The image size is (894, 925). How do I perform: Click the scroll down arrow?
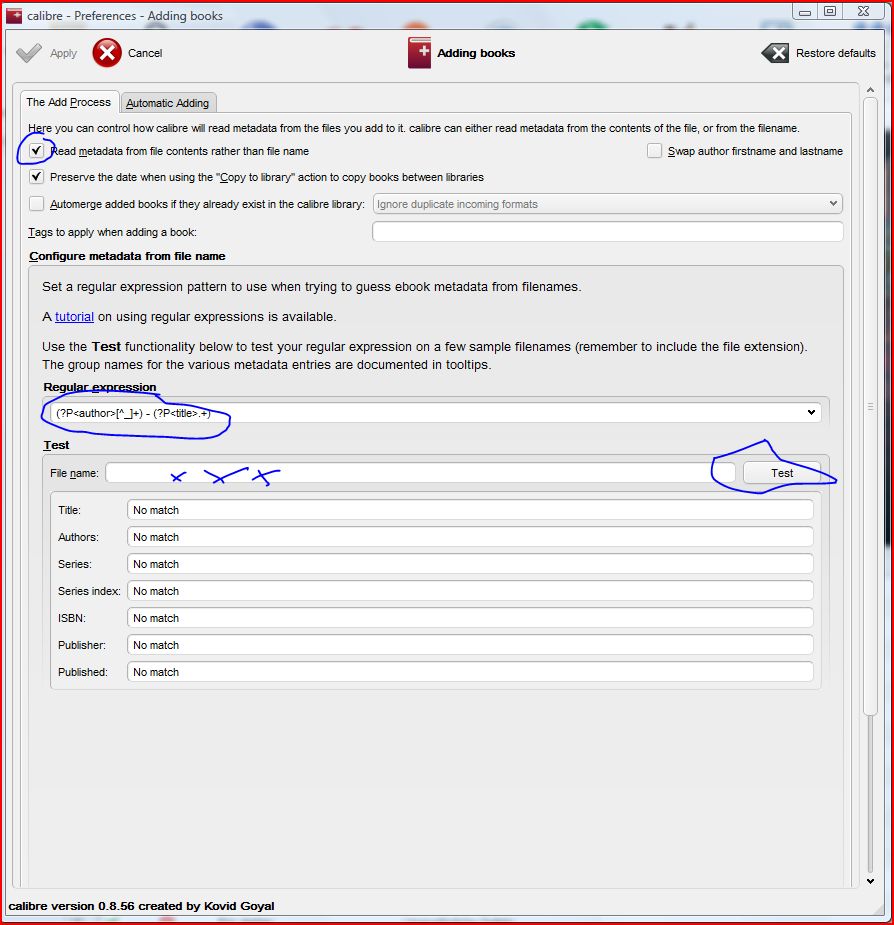[x=870, y=881]
